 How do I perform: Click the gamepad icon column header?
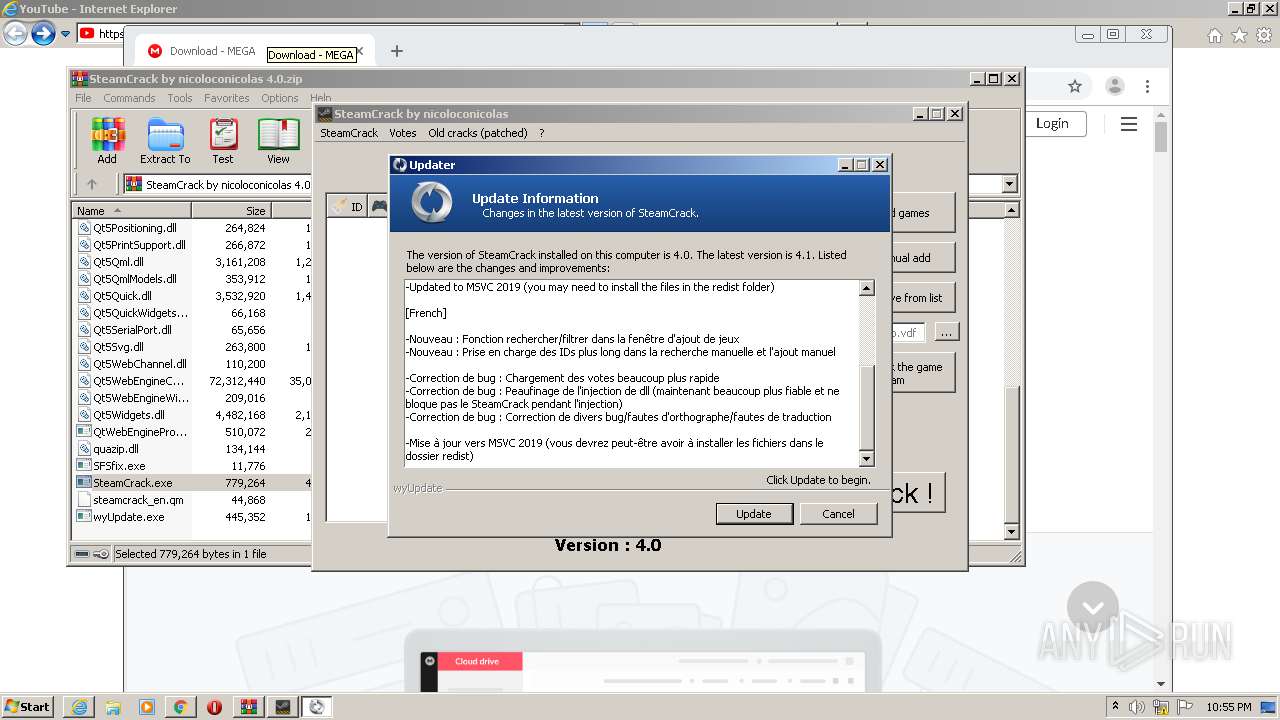(379, 207)
